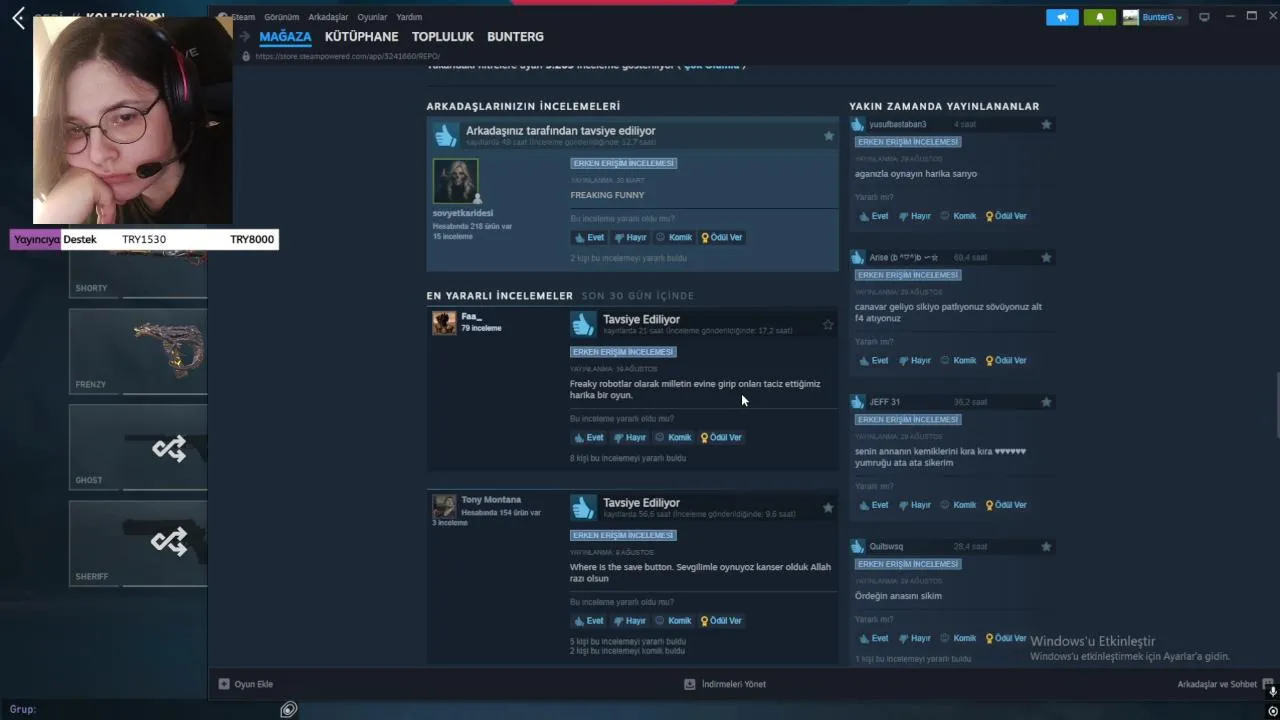The image size is (1280, 720).
Task: Open the notifications bell
Action: click(x=1100, y=17)
